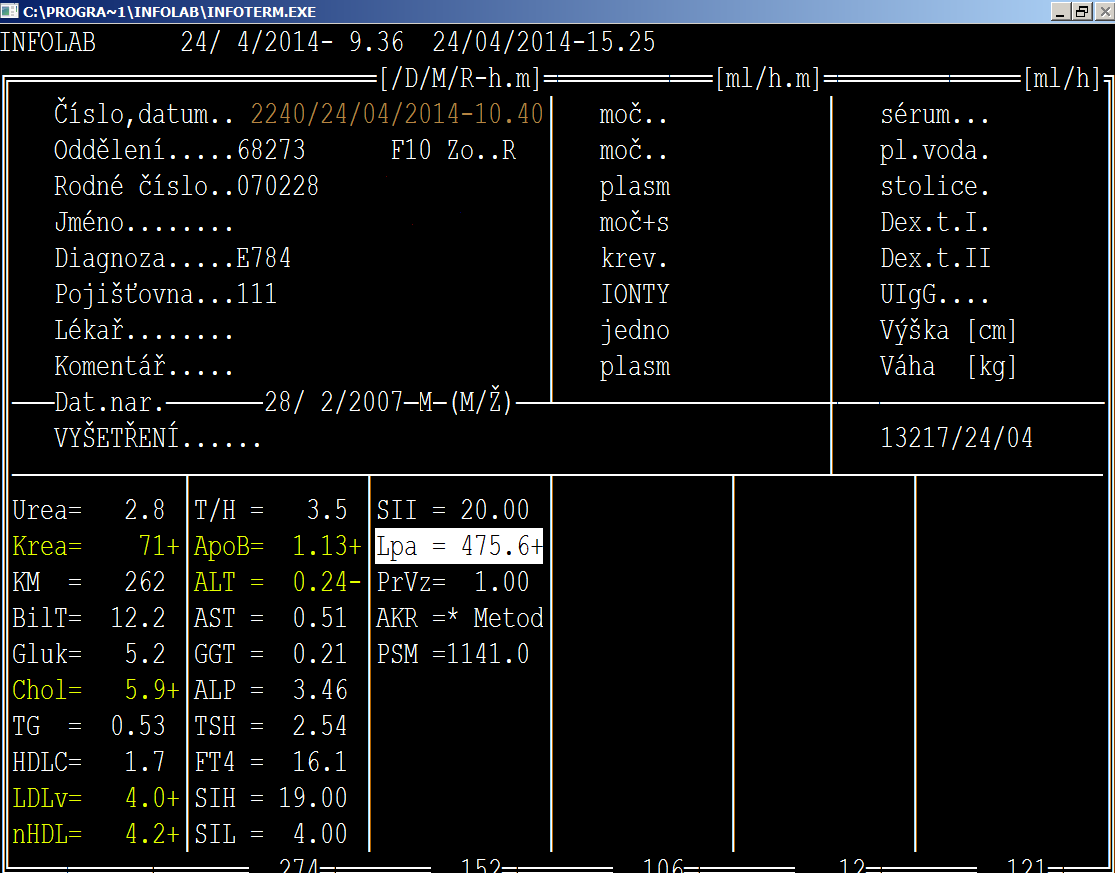Image resolution: width=1115 pixels, height=873 pixels.
Task: Click the birth date 28/ 2/2007
Action: click(334, 402)
